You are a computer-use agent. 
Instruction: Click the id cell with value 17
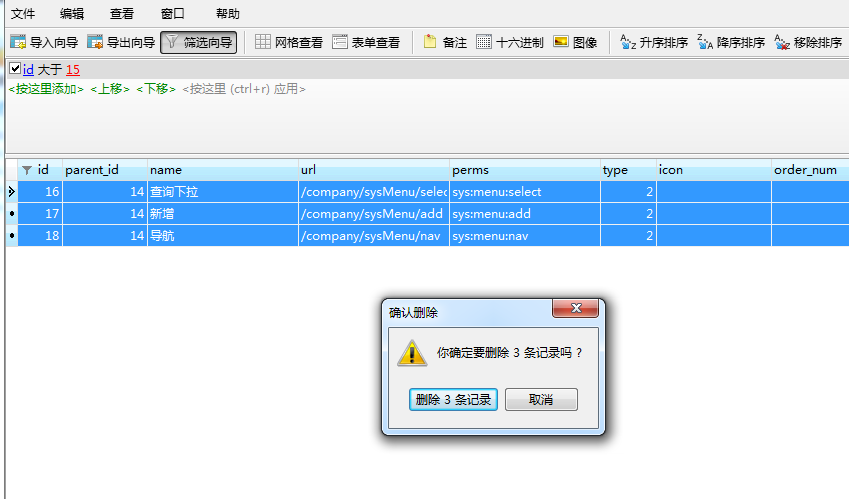click(40, 214)
